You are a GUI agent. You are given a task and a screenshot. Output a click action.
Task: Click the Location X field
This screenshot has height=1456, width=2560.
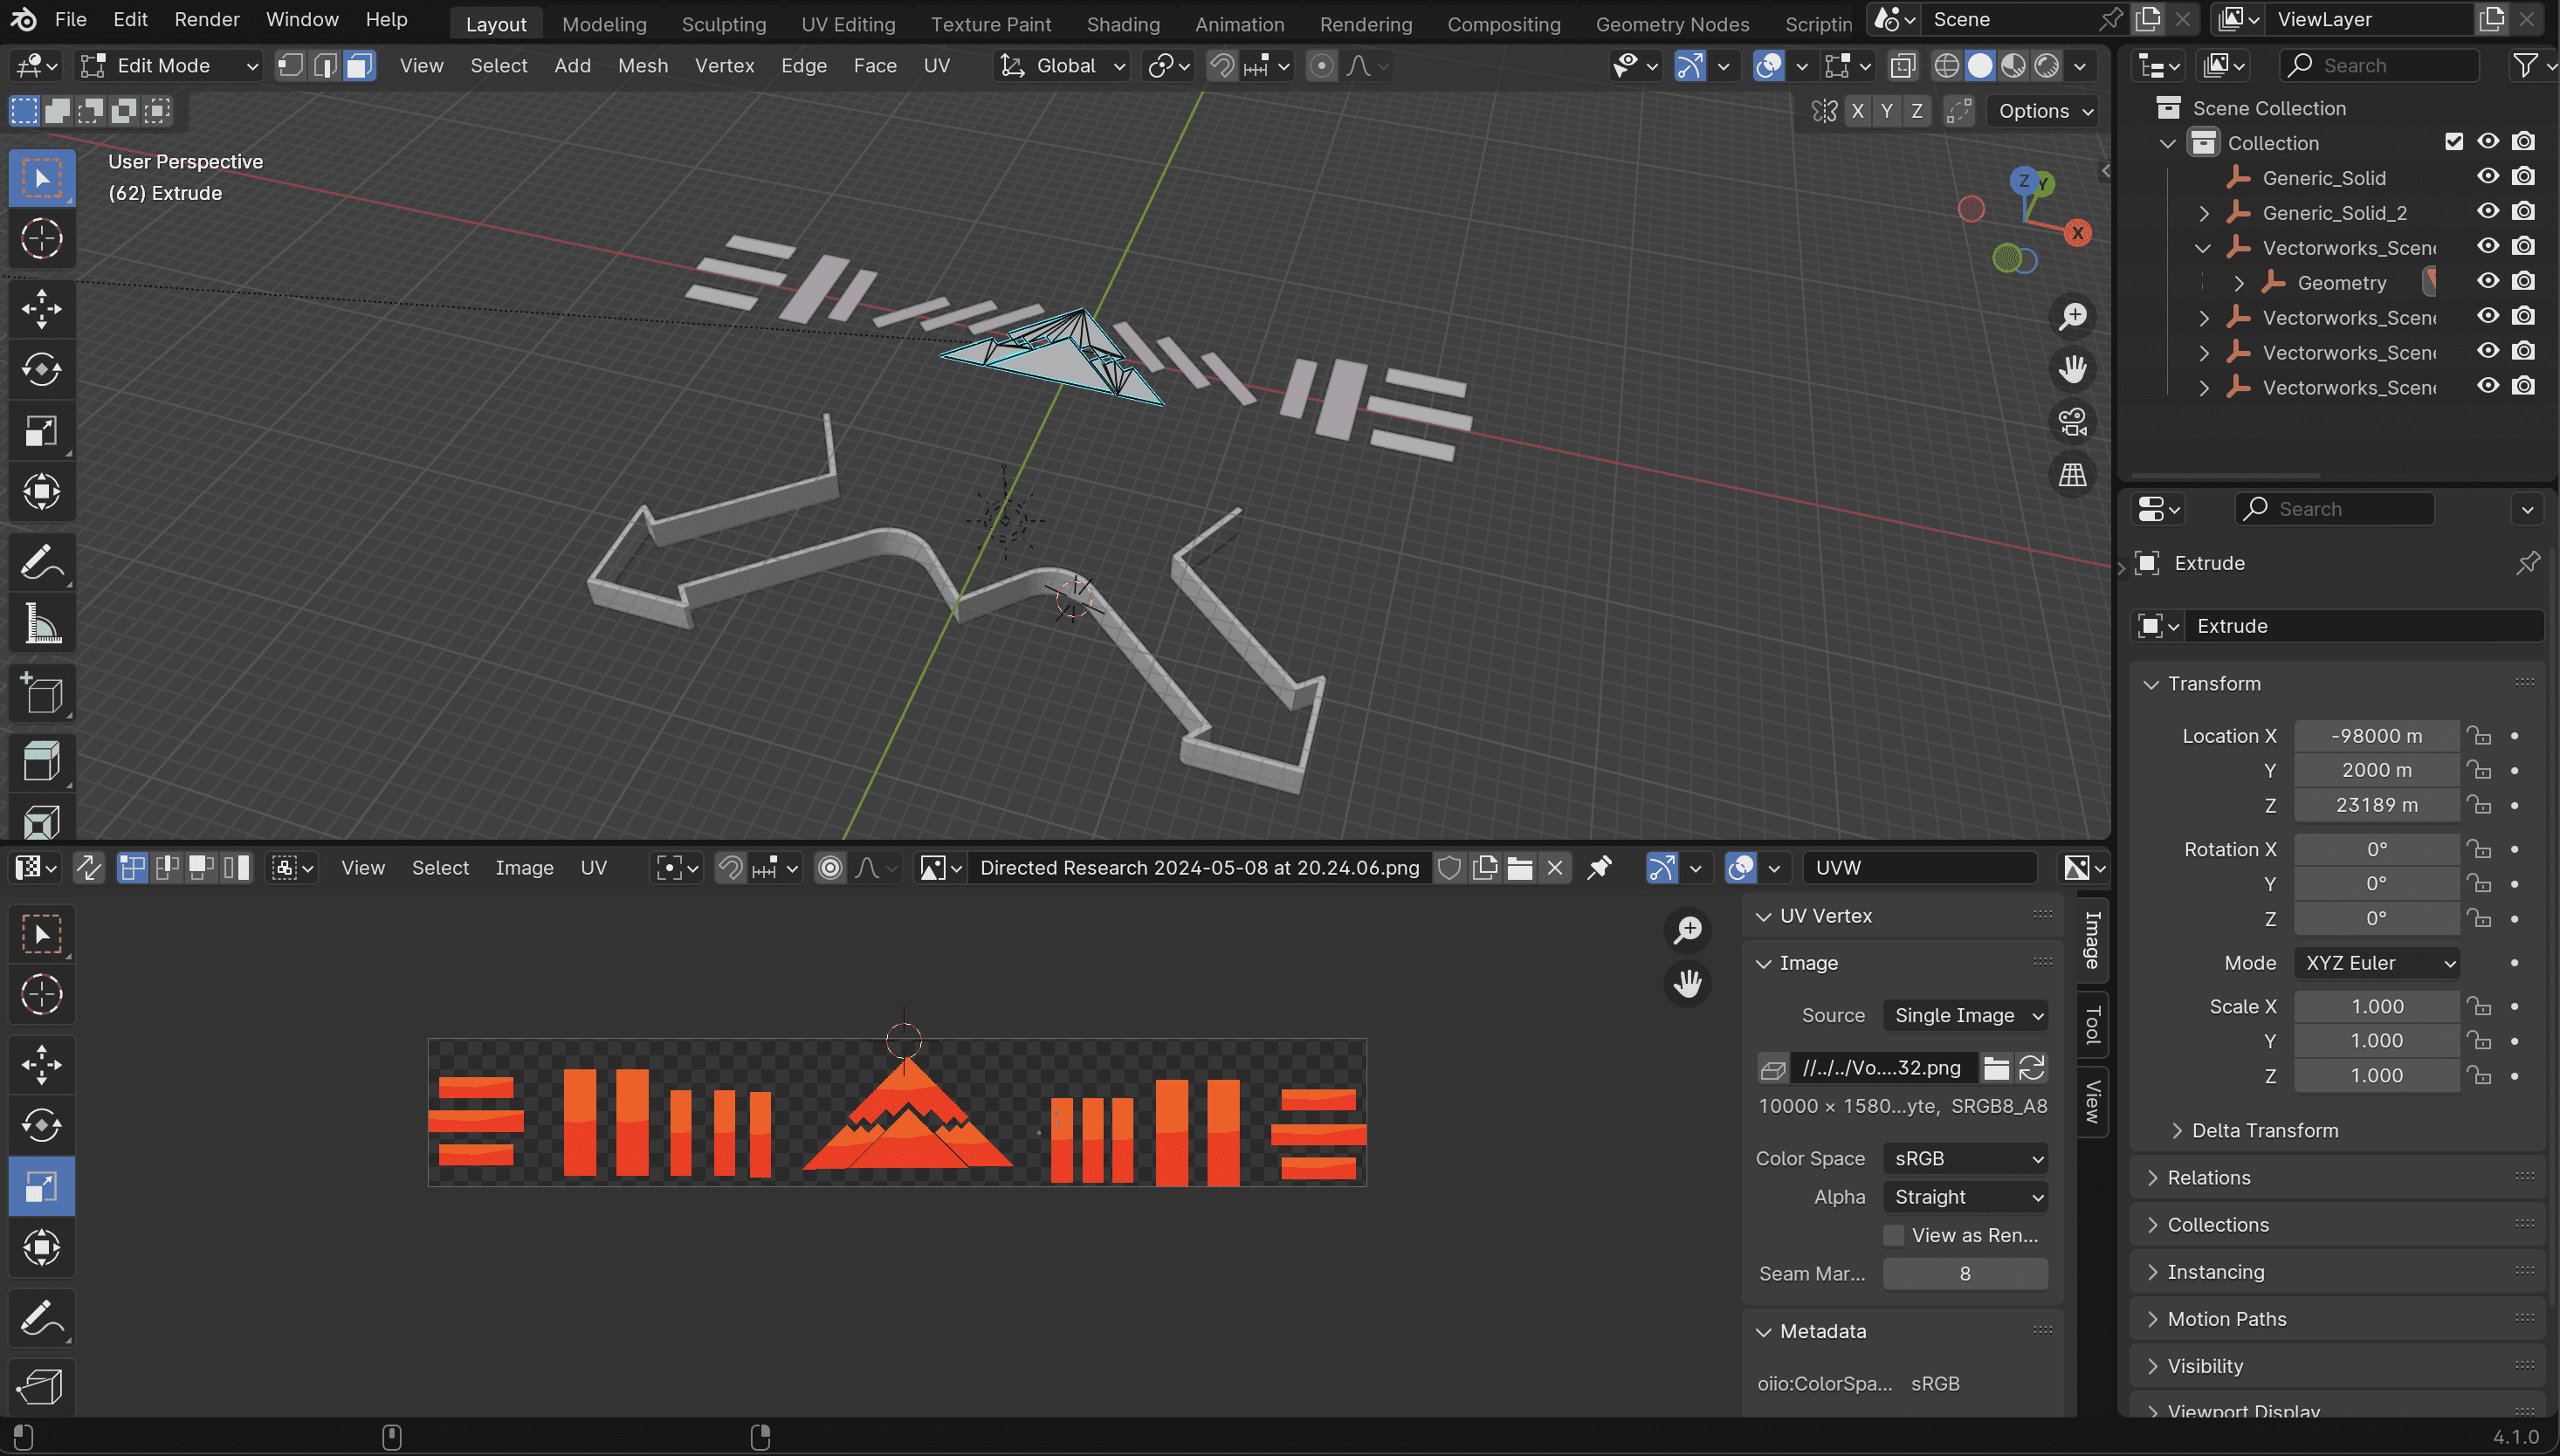[2376, 736]
